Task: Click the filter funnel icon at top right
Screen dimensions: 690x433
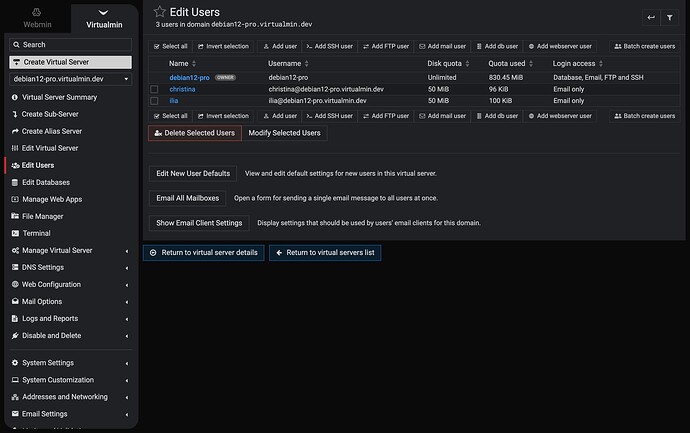Action: pos(669,18)
